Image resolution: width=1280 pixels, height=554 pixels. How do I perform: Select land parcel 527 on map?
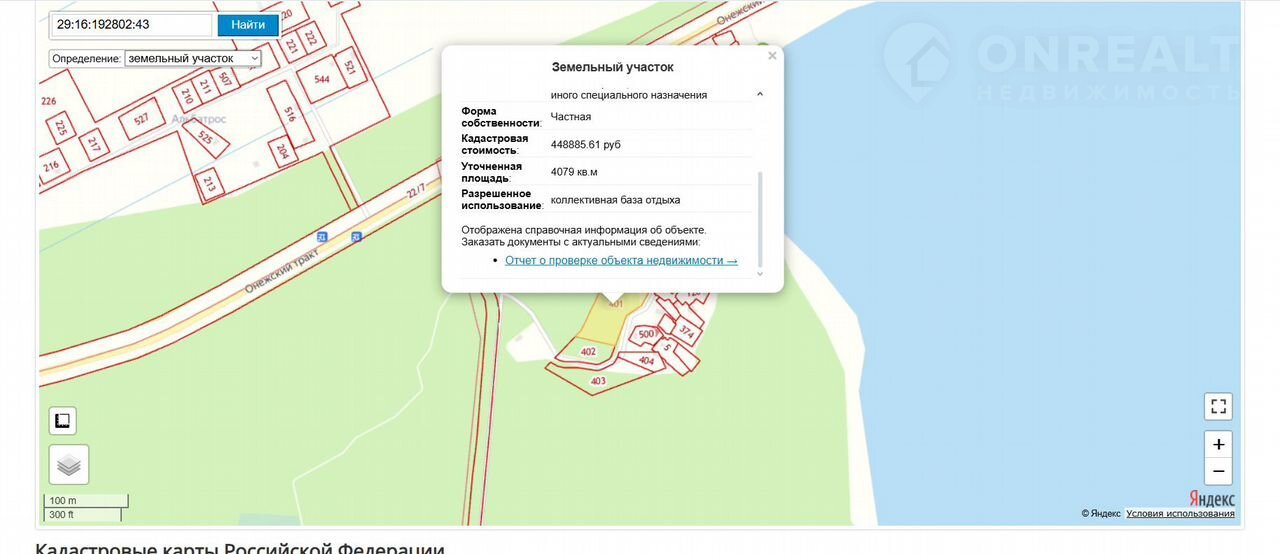(142, 120)
